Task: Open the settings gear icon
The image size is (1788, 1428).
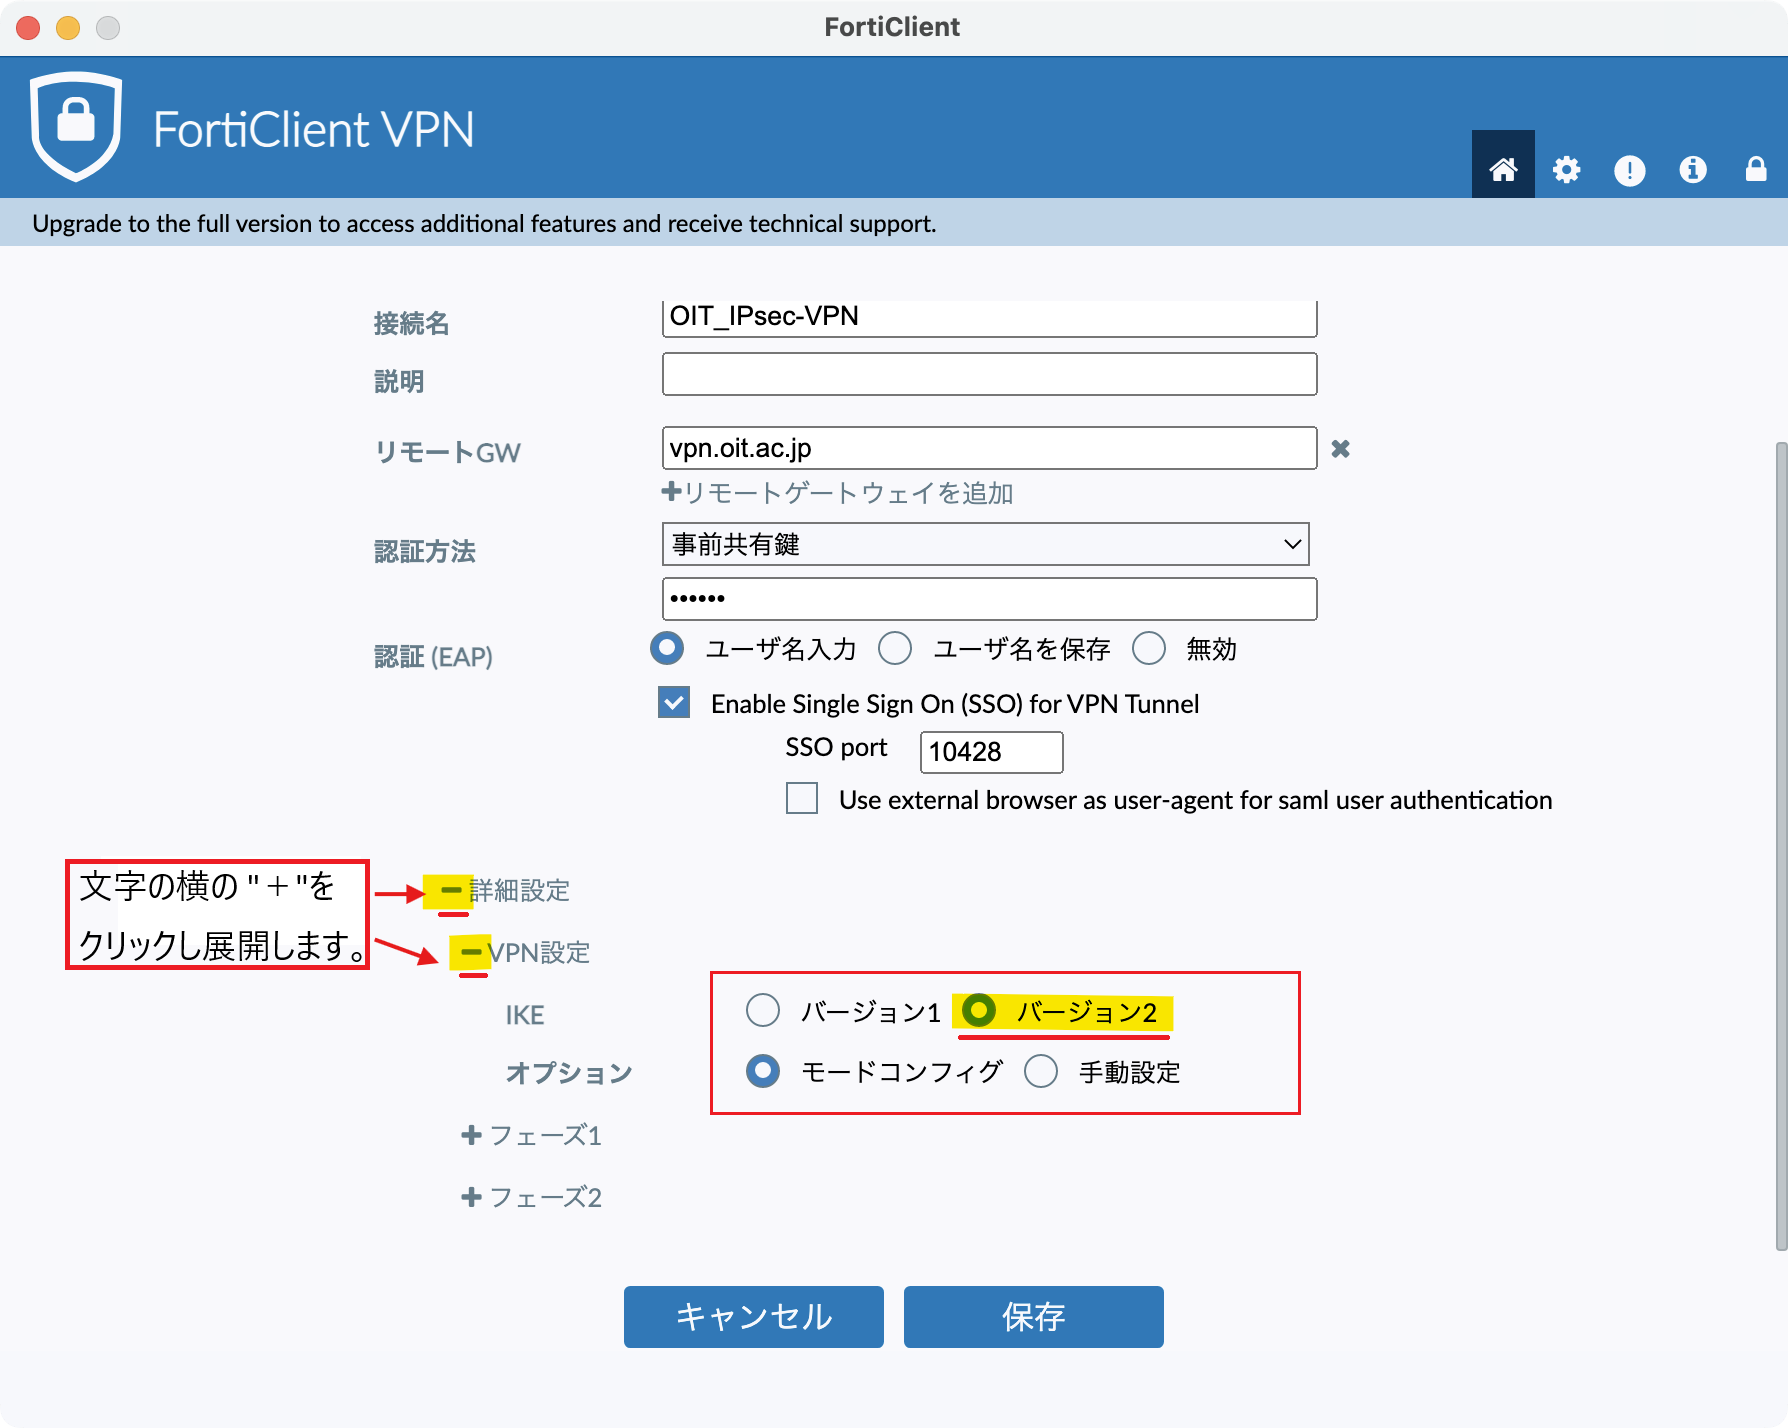Action: (x=1566, y=169)
